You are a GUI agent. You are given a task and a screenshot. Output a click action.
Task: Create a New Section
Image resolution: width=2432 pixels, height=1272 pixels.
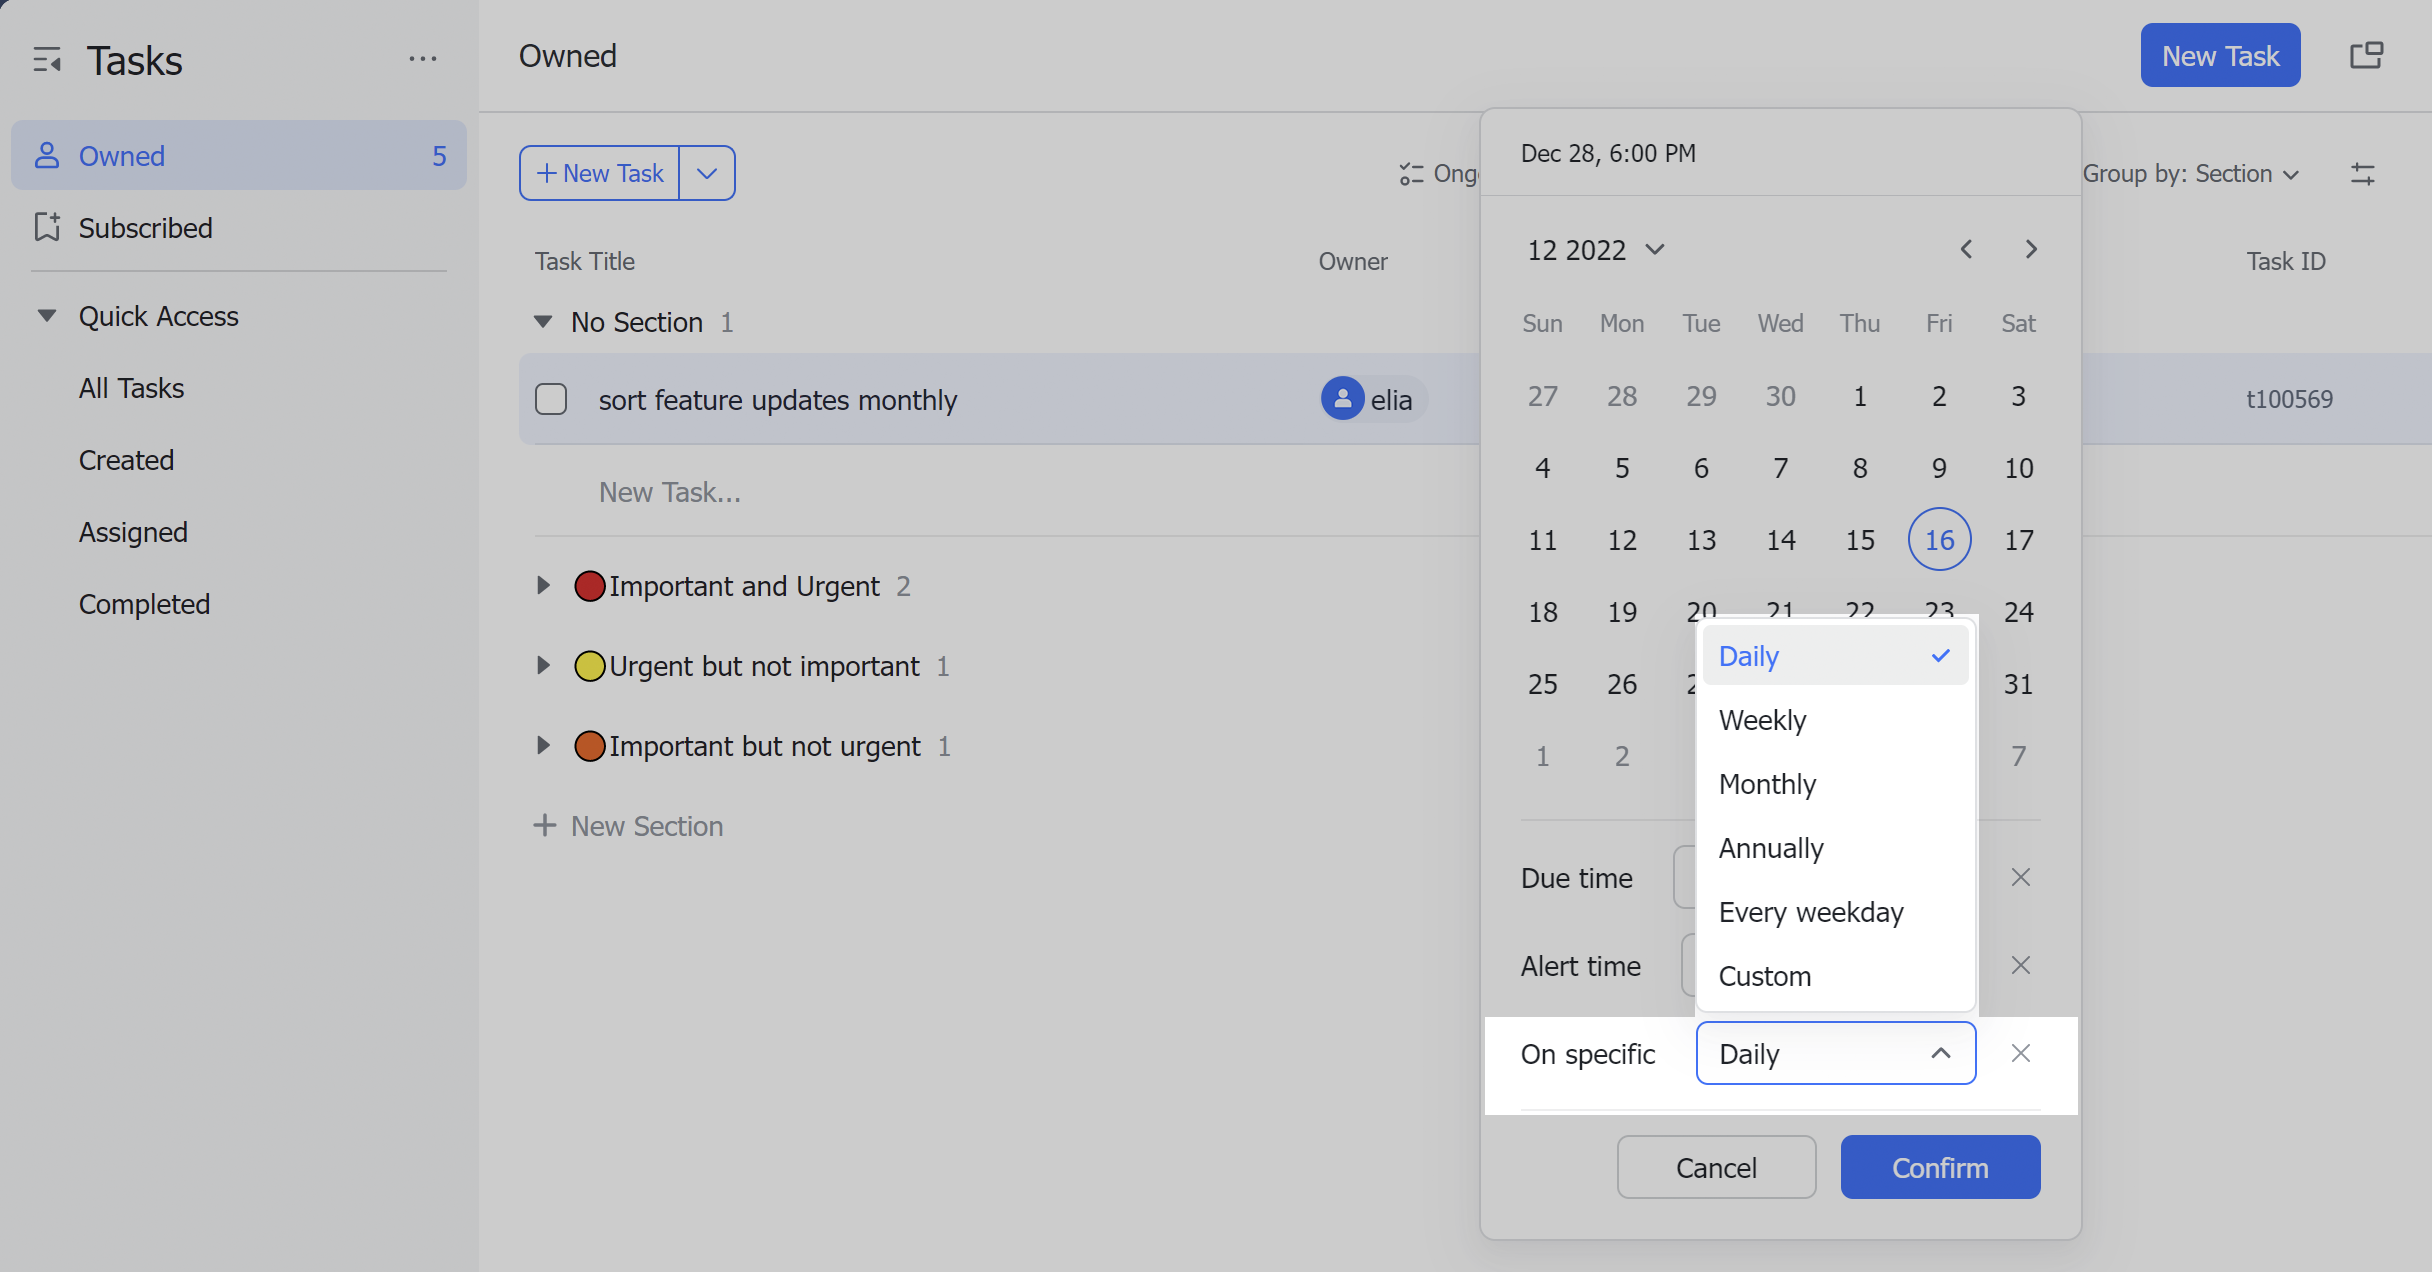tap(628, 825)
